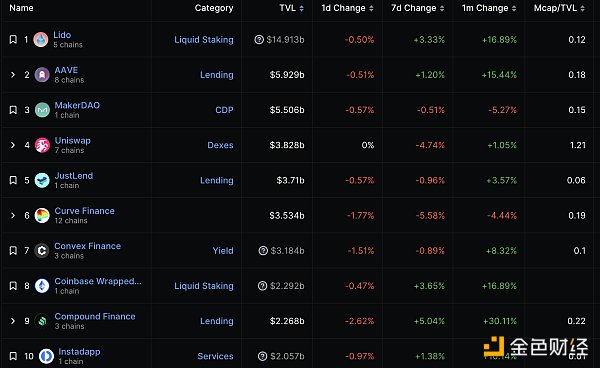Click the Curve Finance rainbow logo
The width and height of the screenshot is (600, 368).
(x=42, y=215)
